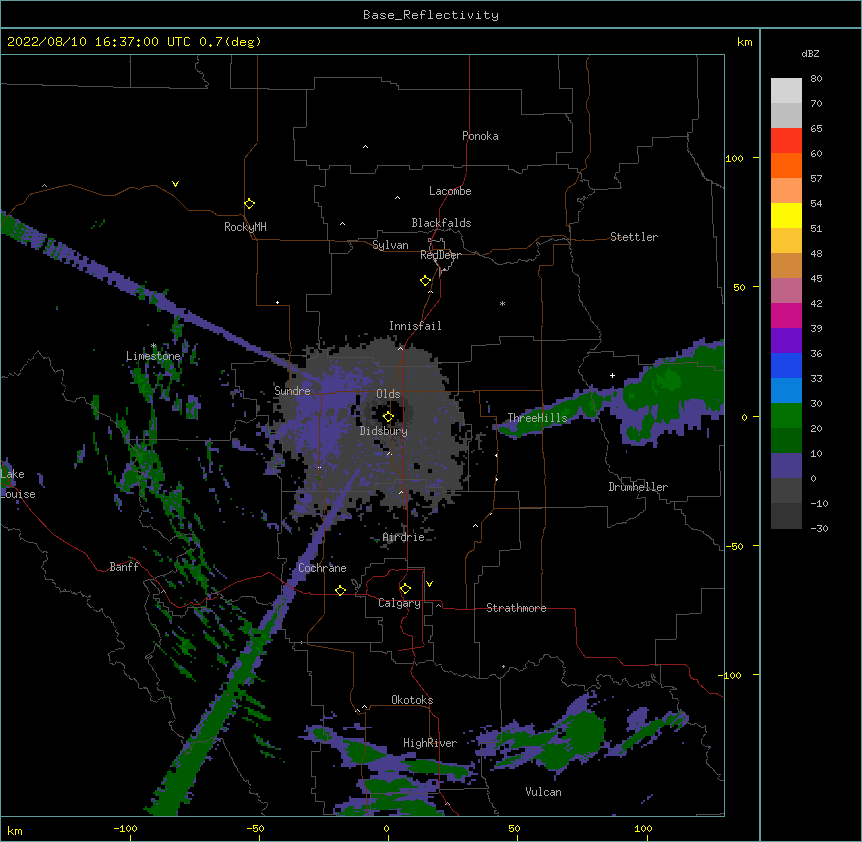Viewport: 862px width, 842px height.
Task: Click the 80 value in dBZ legend
Action: coord(816,79)
